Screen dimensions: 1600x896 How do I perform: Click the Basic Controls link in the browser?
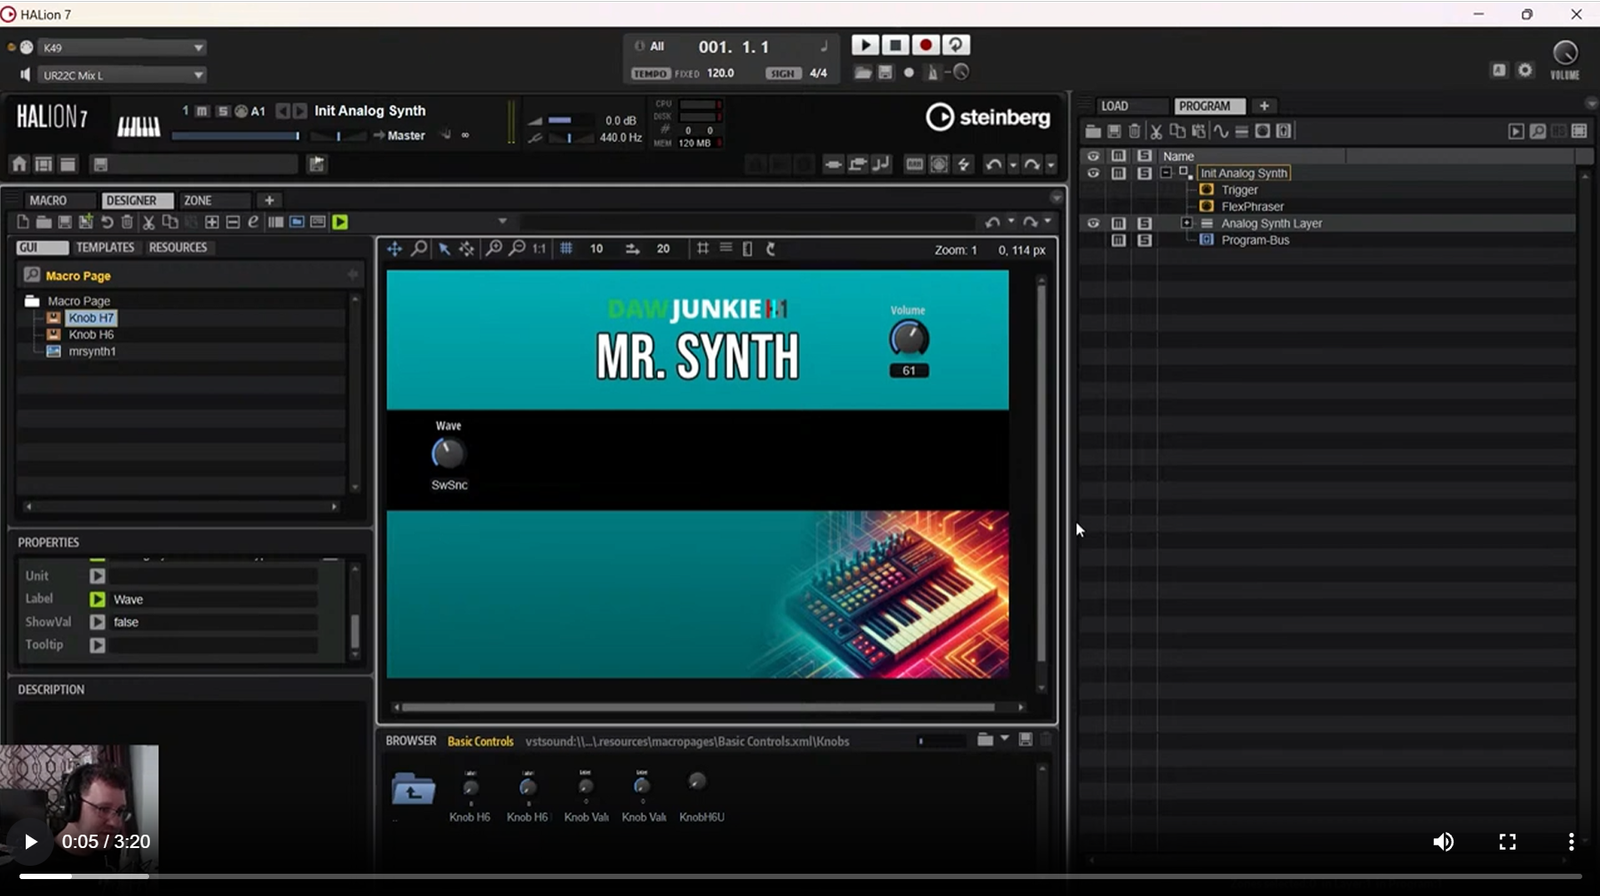pos(480,741)
